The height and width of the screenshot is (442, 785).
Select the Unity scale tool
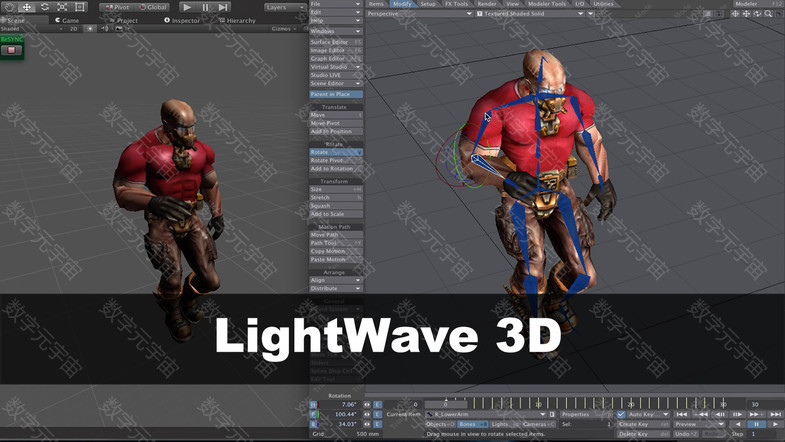click(62, 7)
